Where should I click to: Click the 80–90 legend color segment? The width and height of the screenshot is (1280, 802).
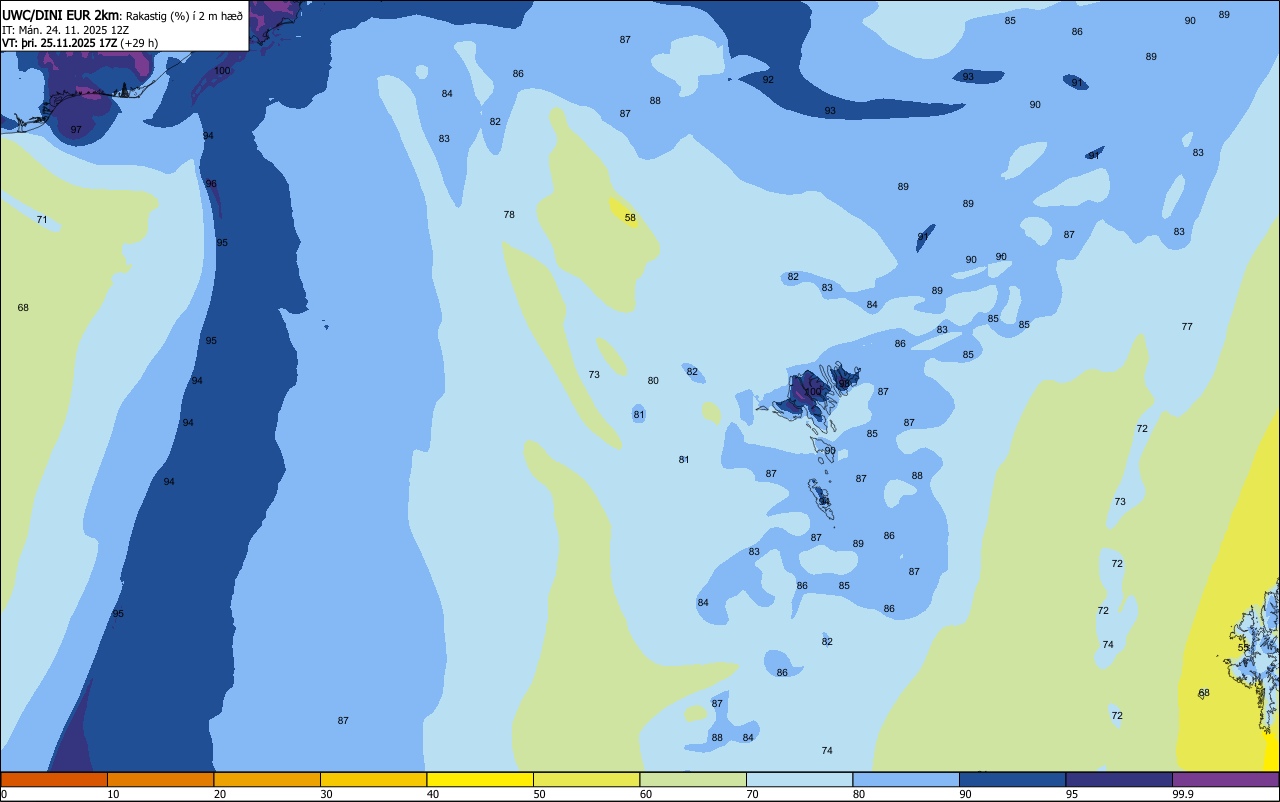coord(906,779)
